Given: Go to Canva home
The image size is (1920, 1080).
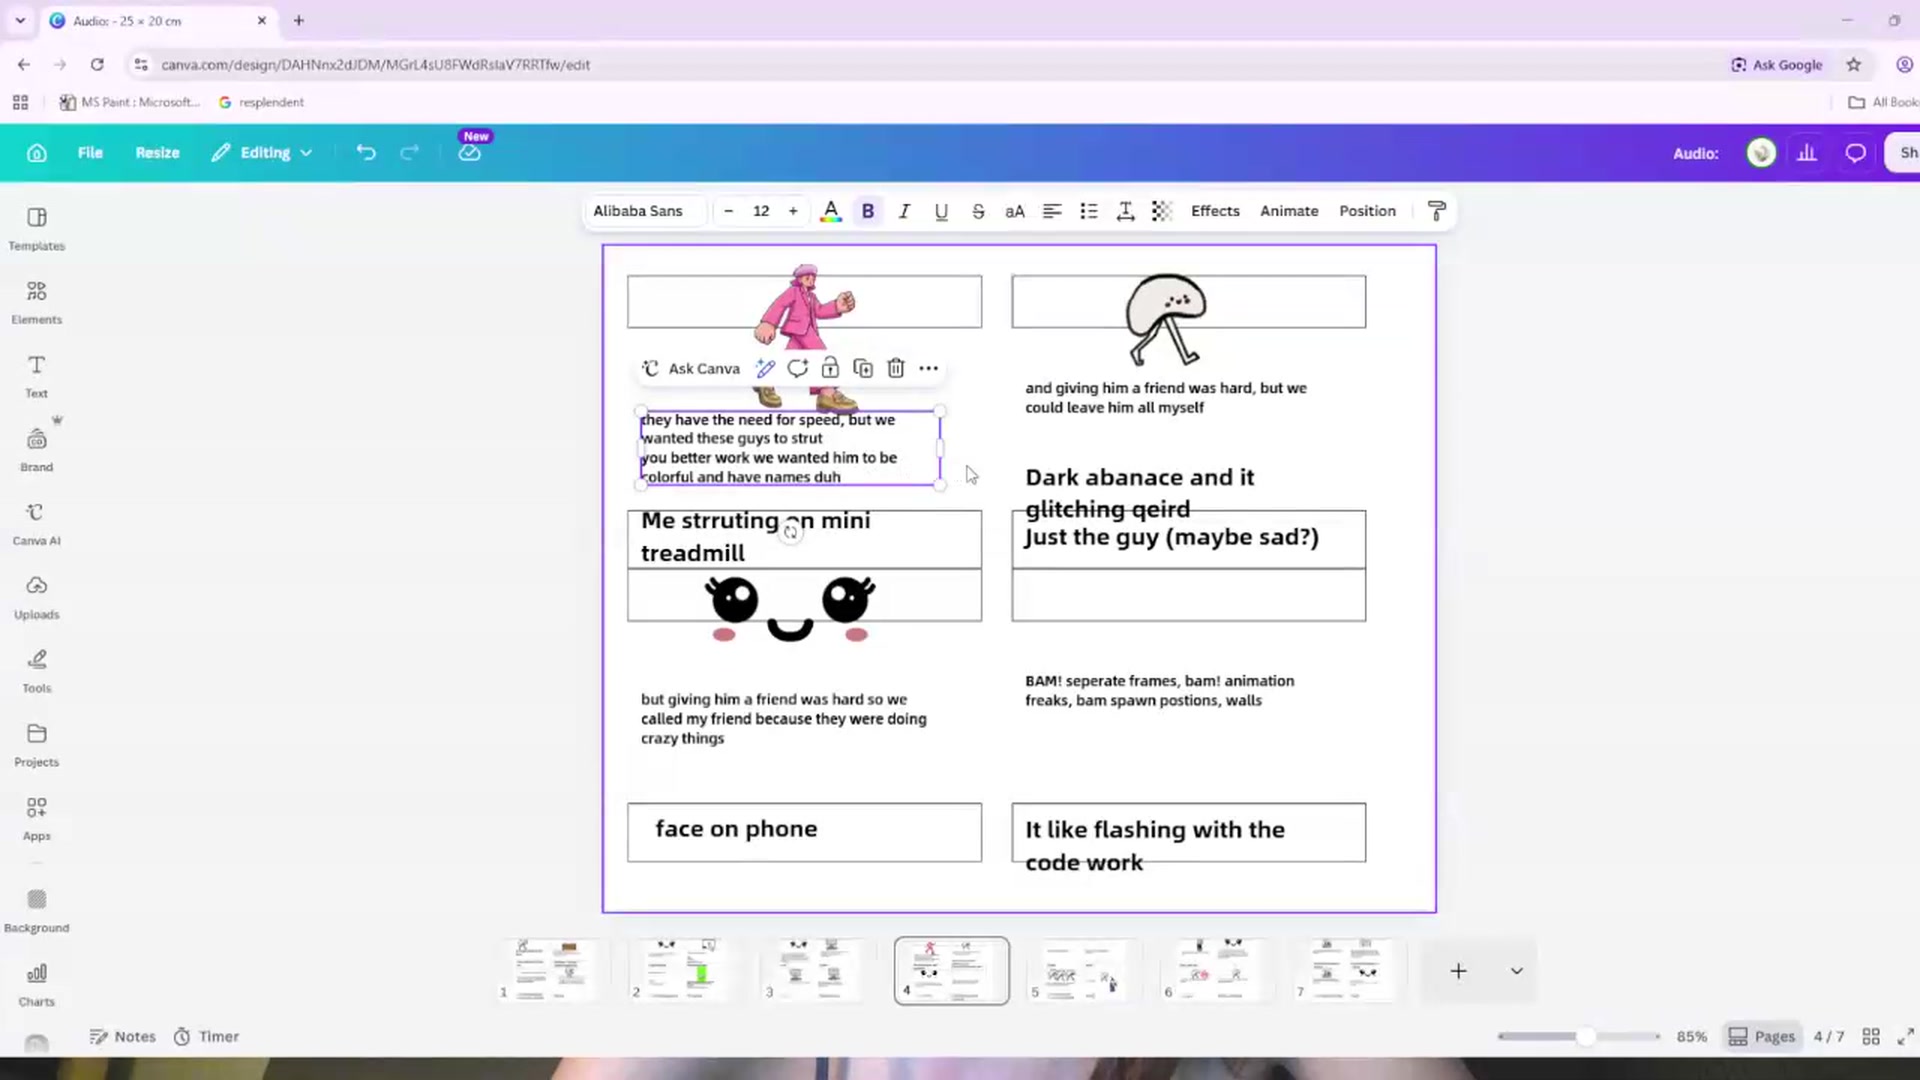Looking at the screenshot, I should [x=37, y=153].
